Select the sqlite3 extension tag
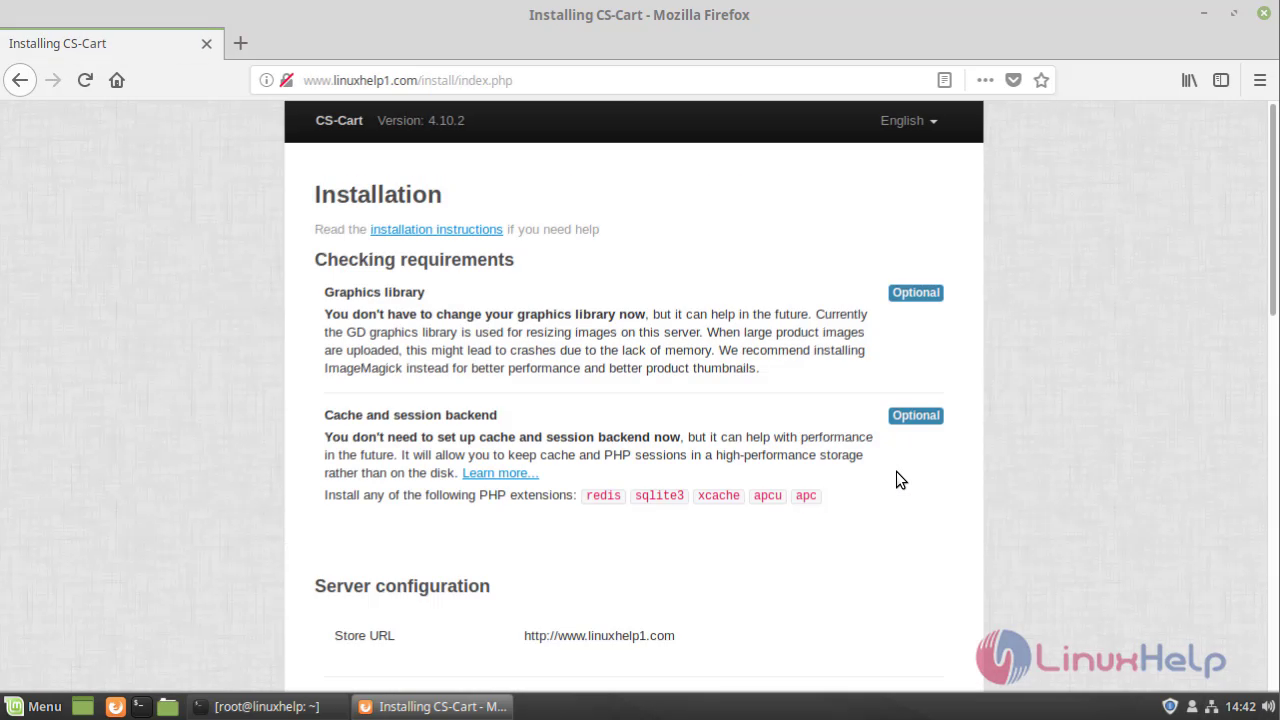The height and width of the screenshot is (720, 1280). tap(659, 496)
